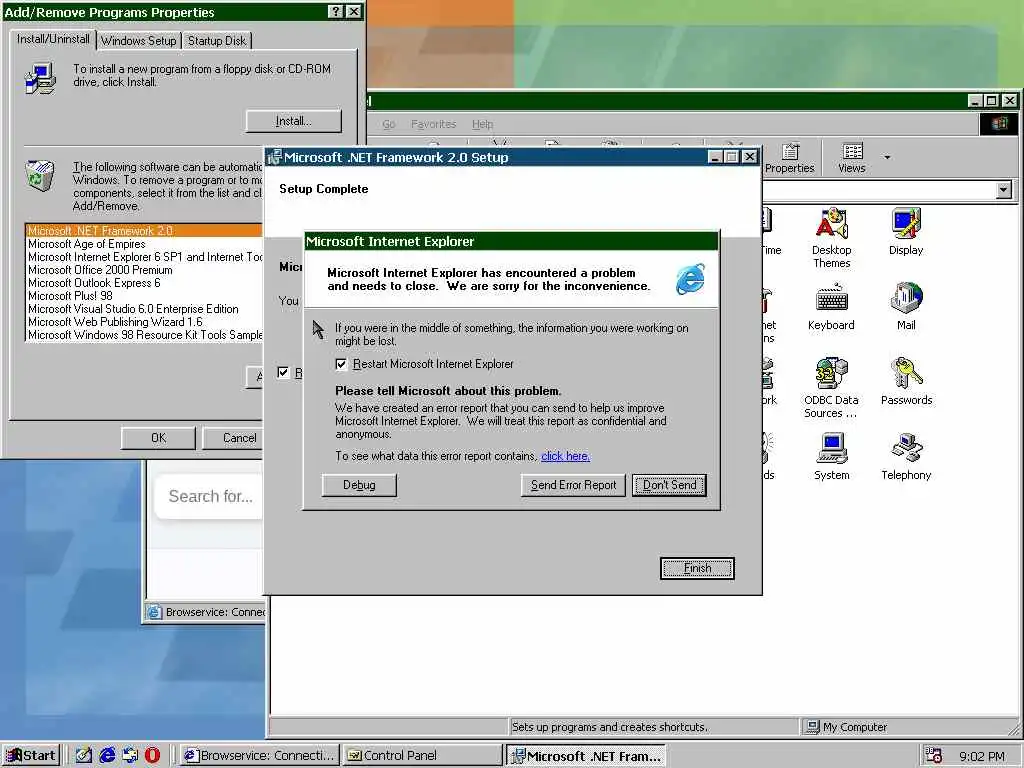Open the Keyboard control panel icon
This screenshot has height=768, width=1024.
831,306
